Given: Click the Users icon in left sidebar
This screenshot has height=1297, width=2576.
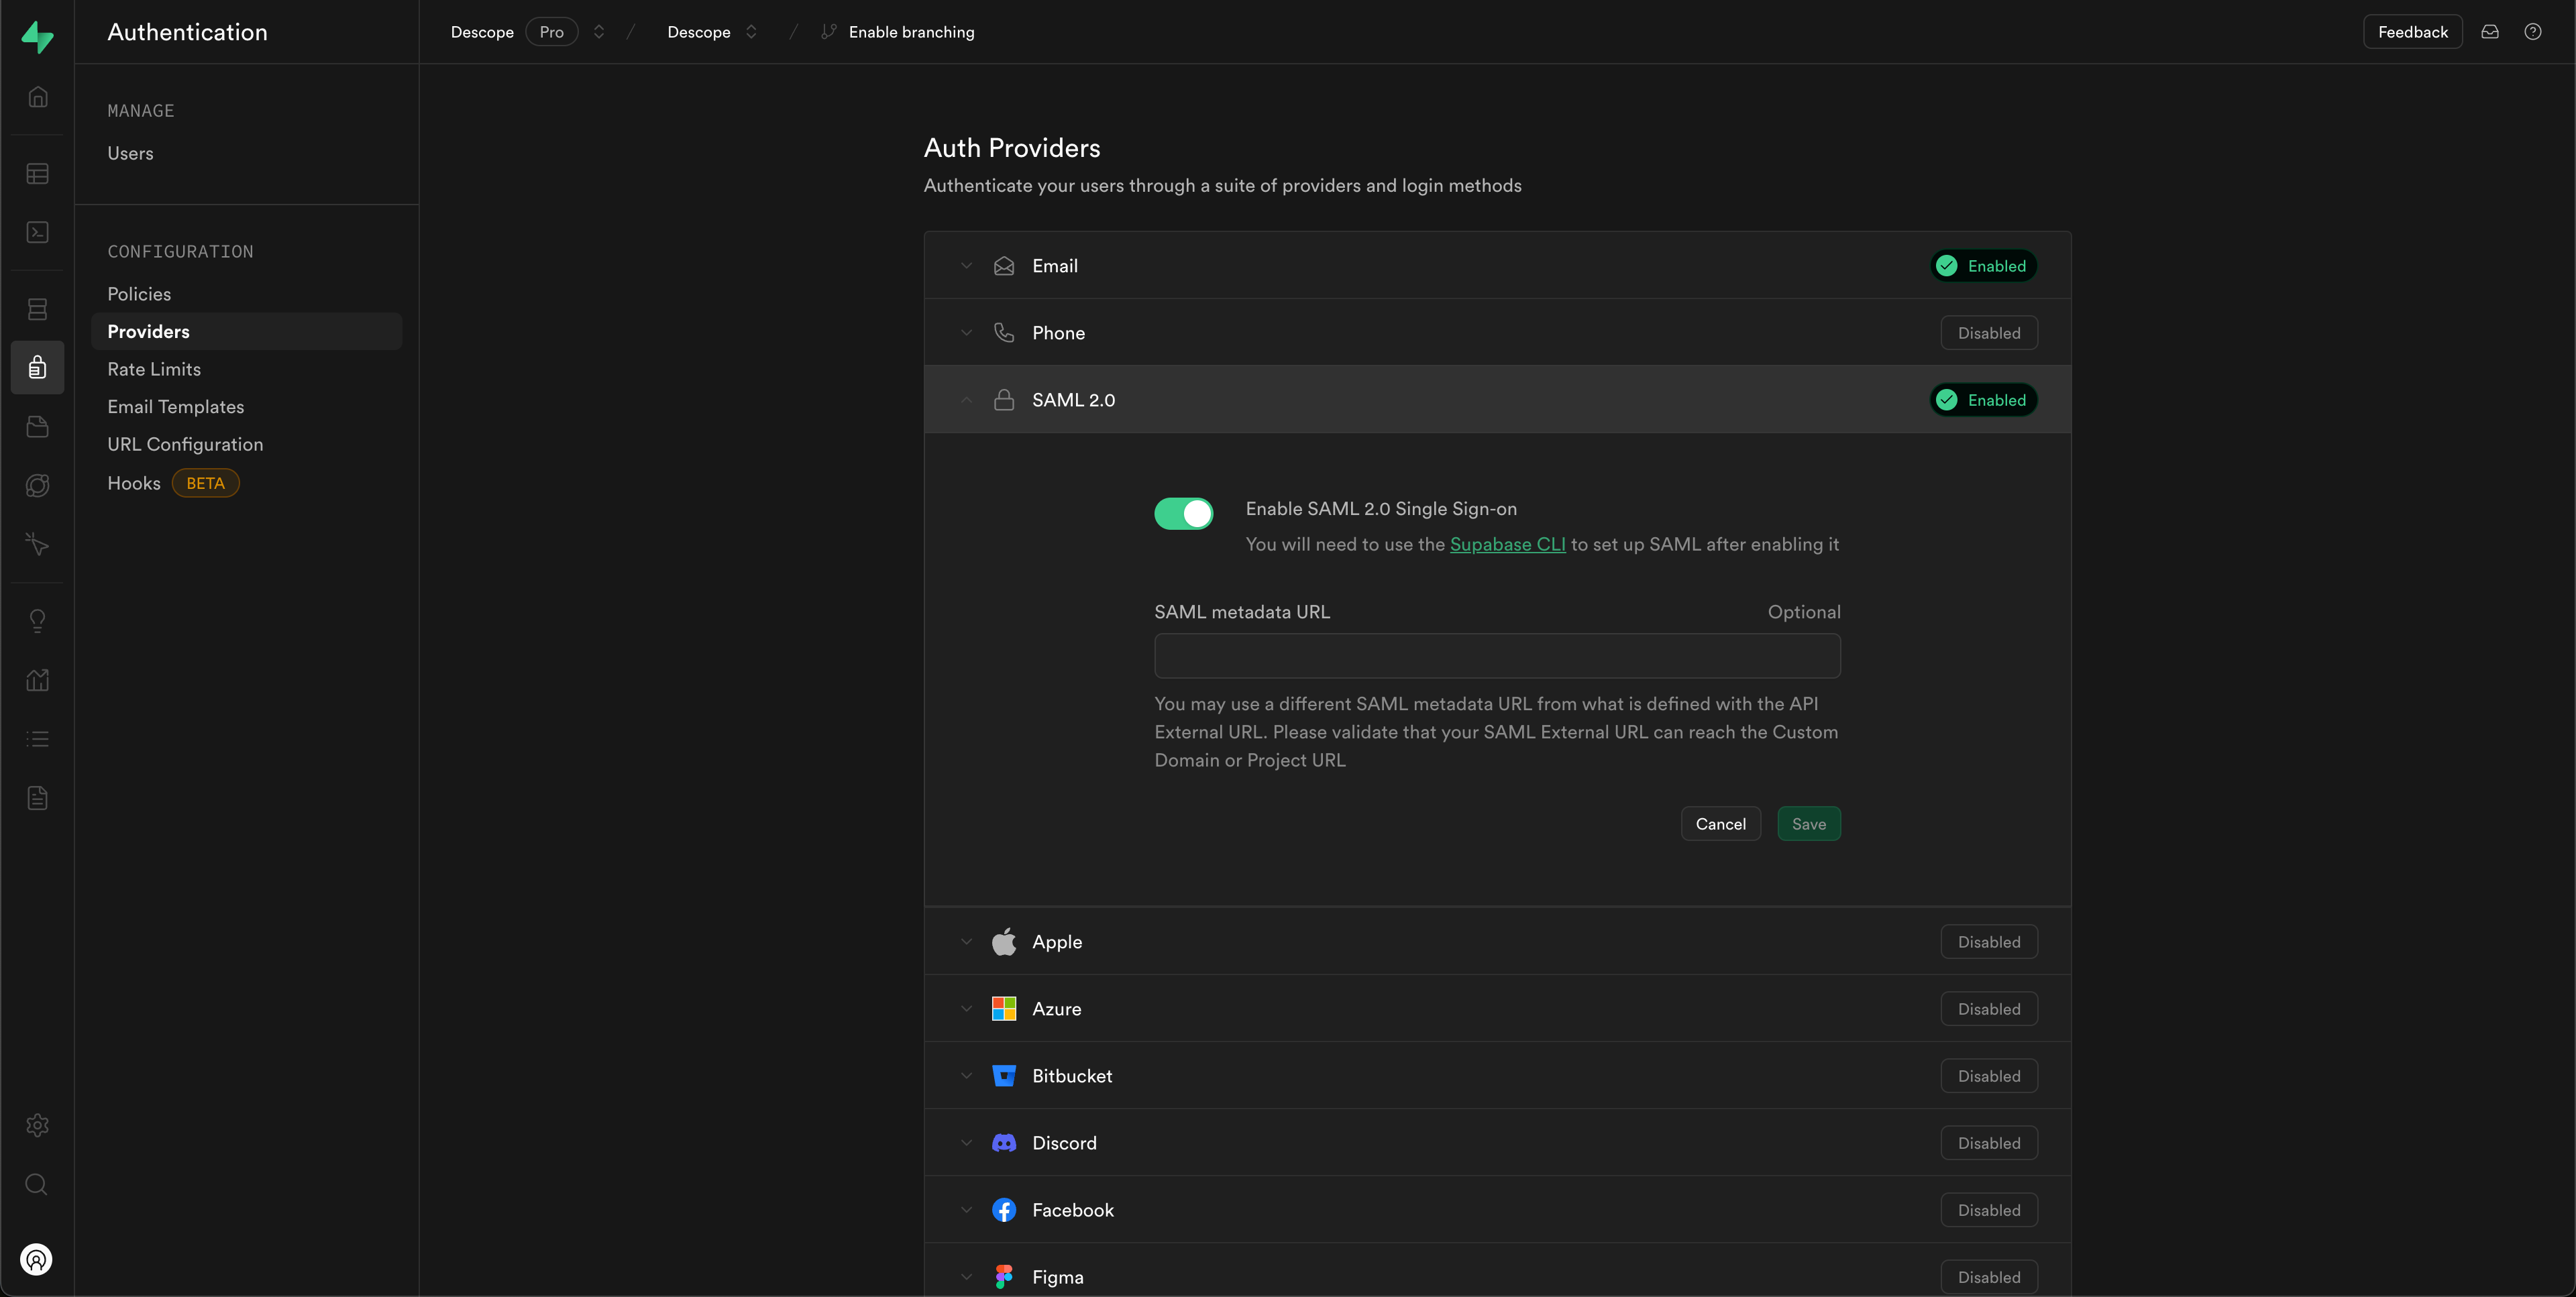Looking at the screenshot, I should click(x=129, y=152).
